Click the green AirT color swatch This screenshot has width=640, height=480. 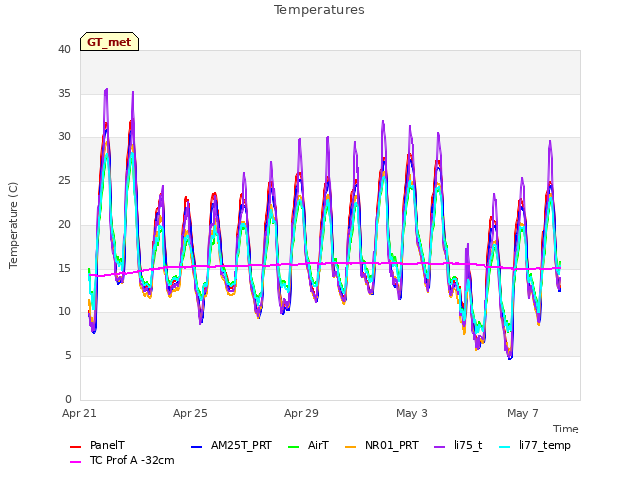click(x=293, y=447)
